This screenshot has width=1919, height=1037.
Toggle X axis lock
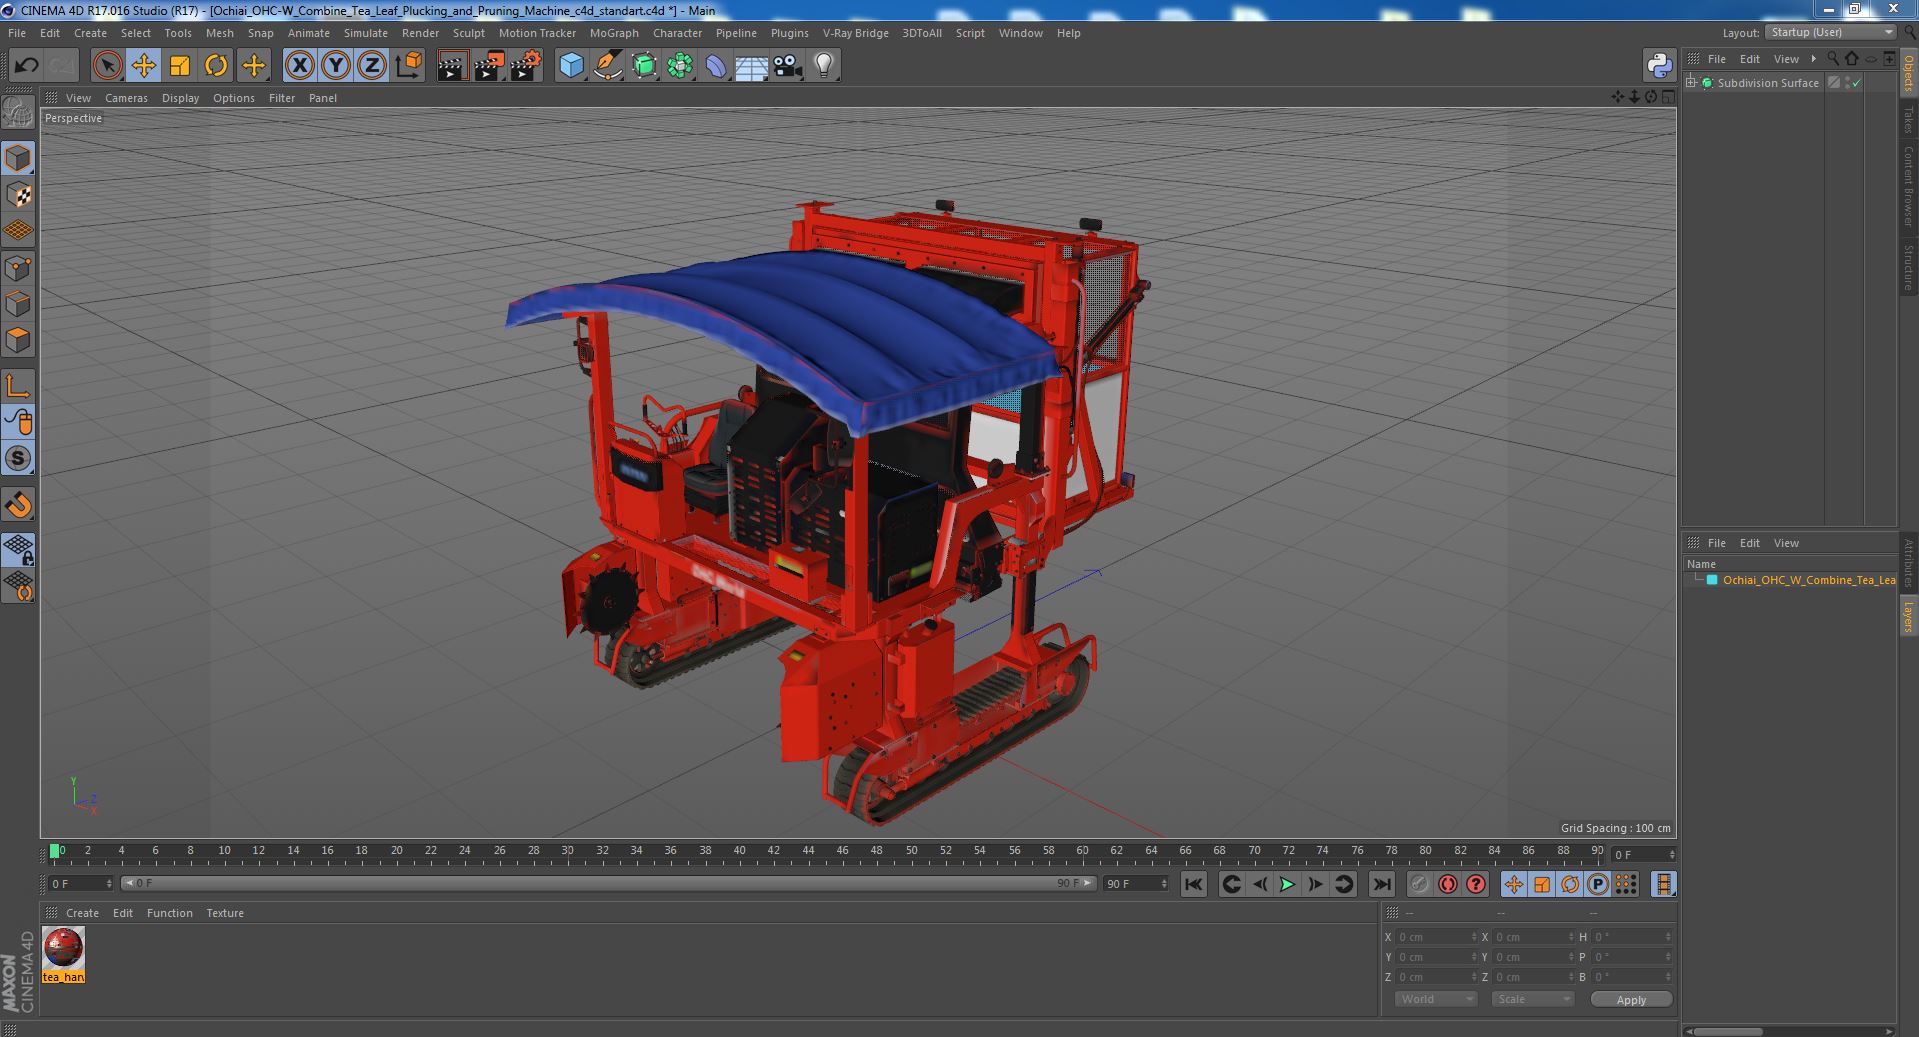coord(299,66)
